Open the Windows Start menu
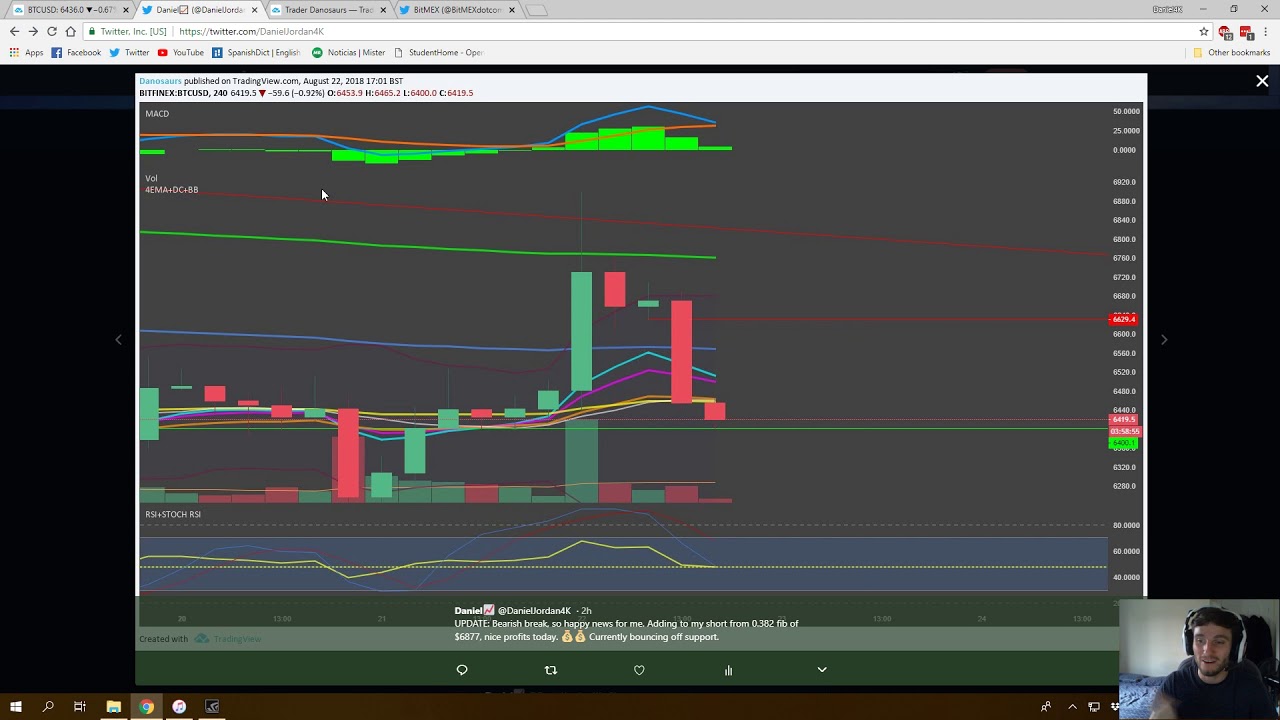The width and height of the screenshot is (1280, 720). pos(15,707)
